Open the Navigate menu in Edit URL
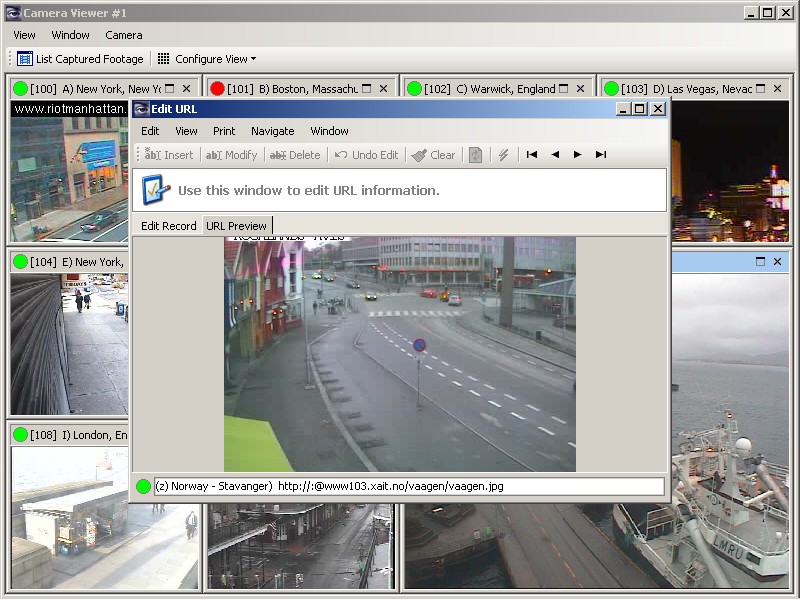The width and height of the screenshot is (800, 600). coord(272,131)
